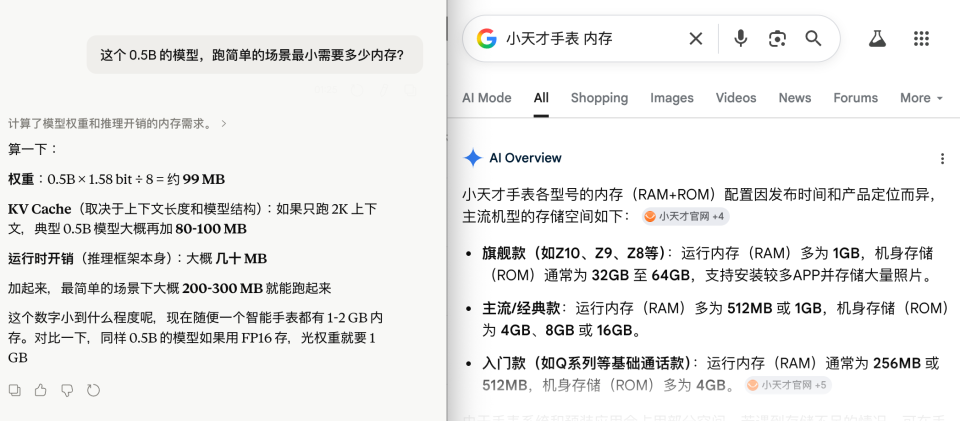This screenshot has width=960, height=421.
Task: Switch to the Videos tab
Action: 736,98
